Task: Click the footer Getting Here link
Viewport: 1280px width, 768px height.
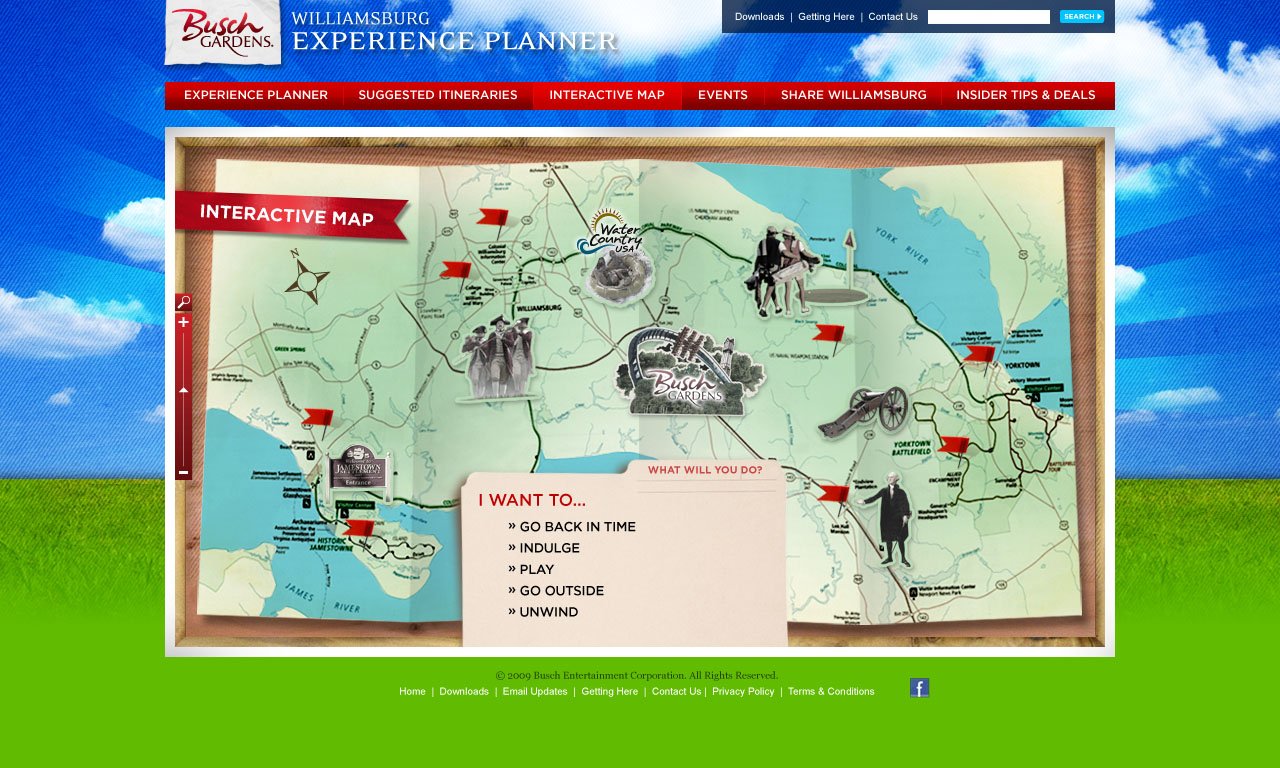Action: [610, 692]
